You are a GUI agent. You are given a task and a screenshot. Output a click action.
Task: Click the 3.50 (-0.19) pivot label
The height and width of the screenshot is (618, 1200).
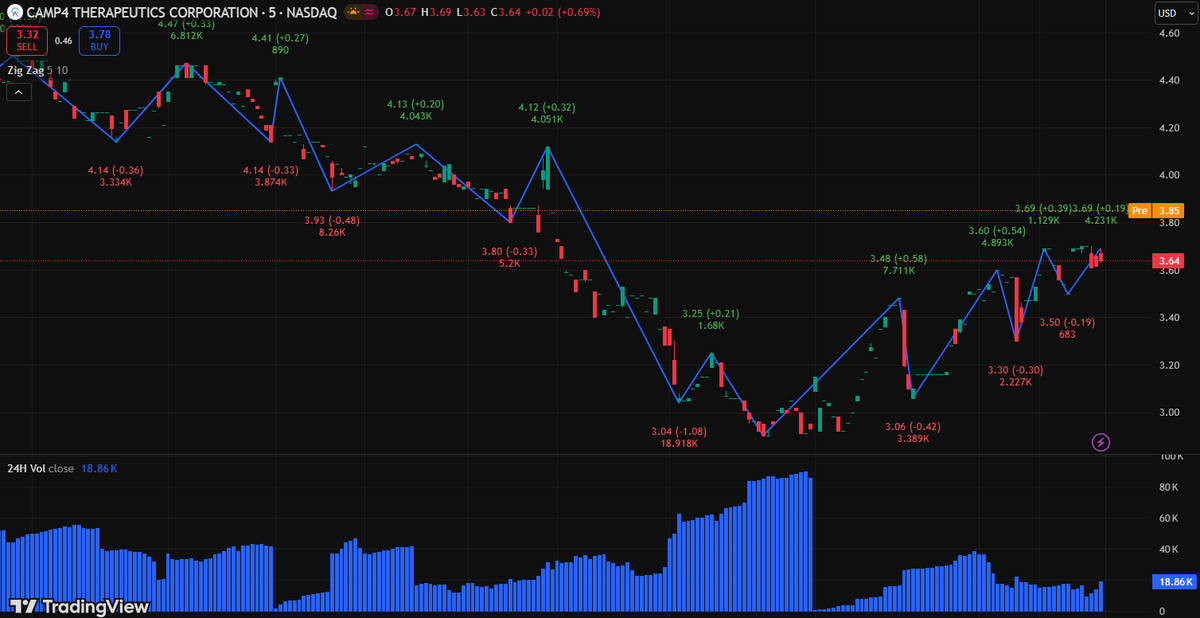[x=1067, y=322]
